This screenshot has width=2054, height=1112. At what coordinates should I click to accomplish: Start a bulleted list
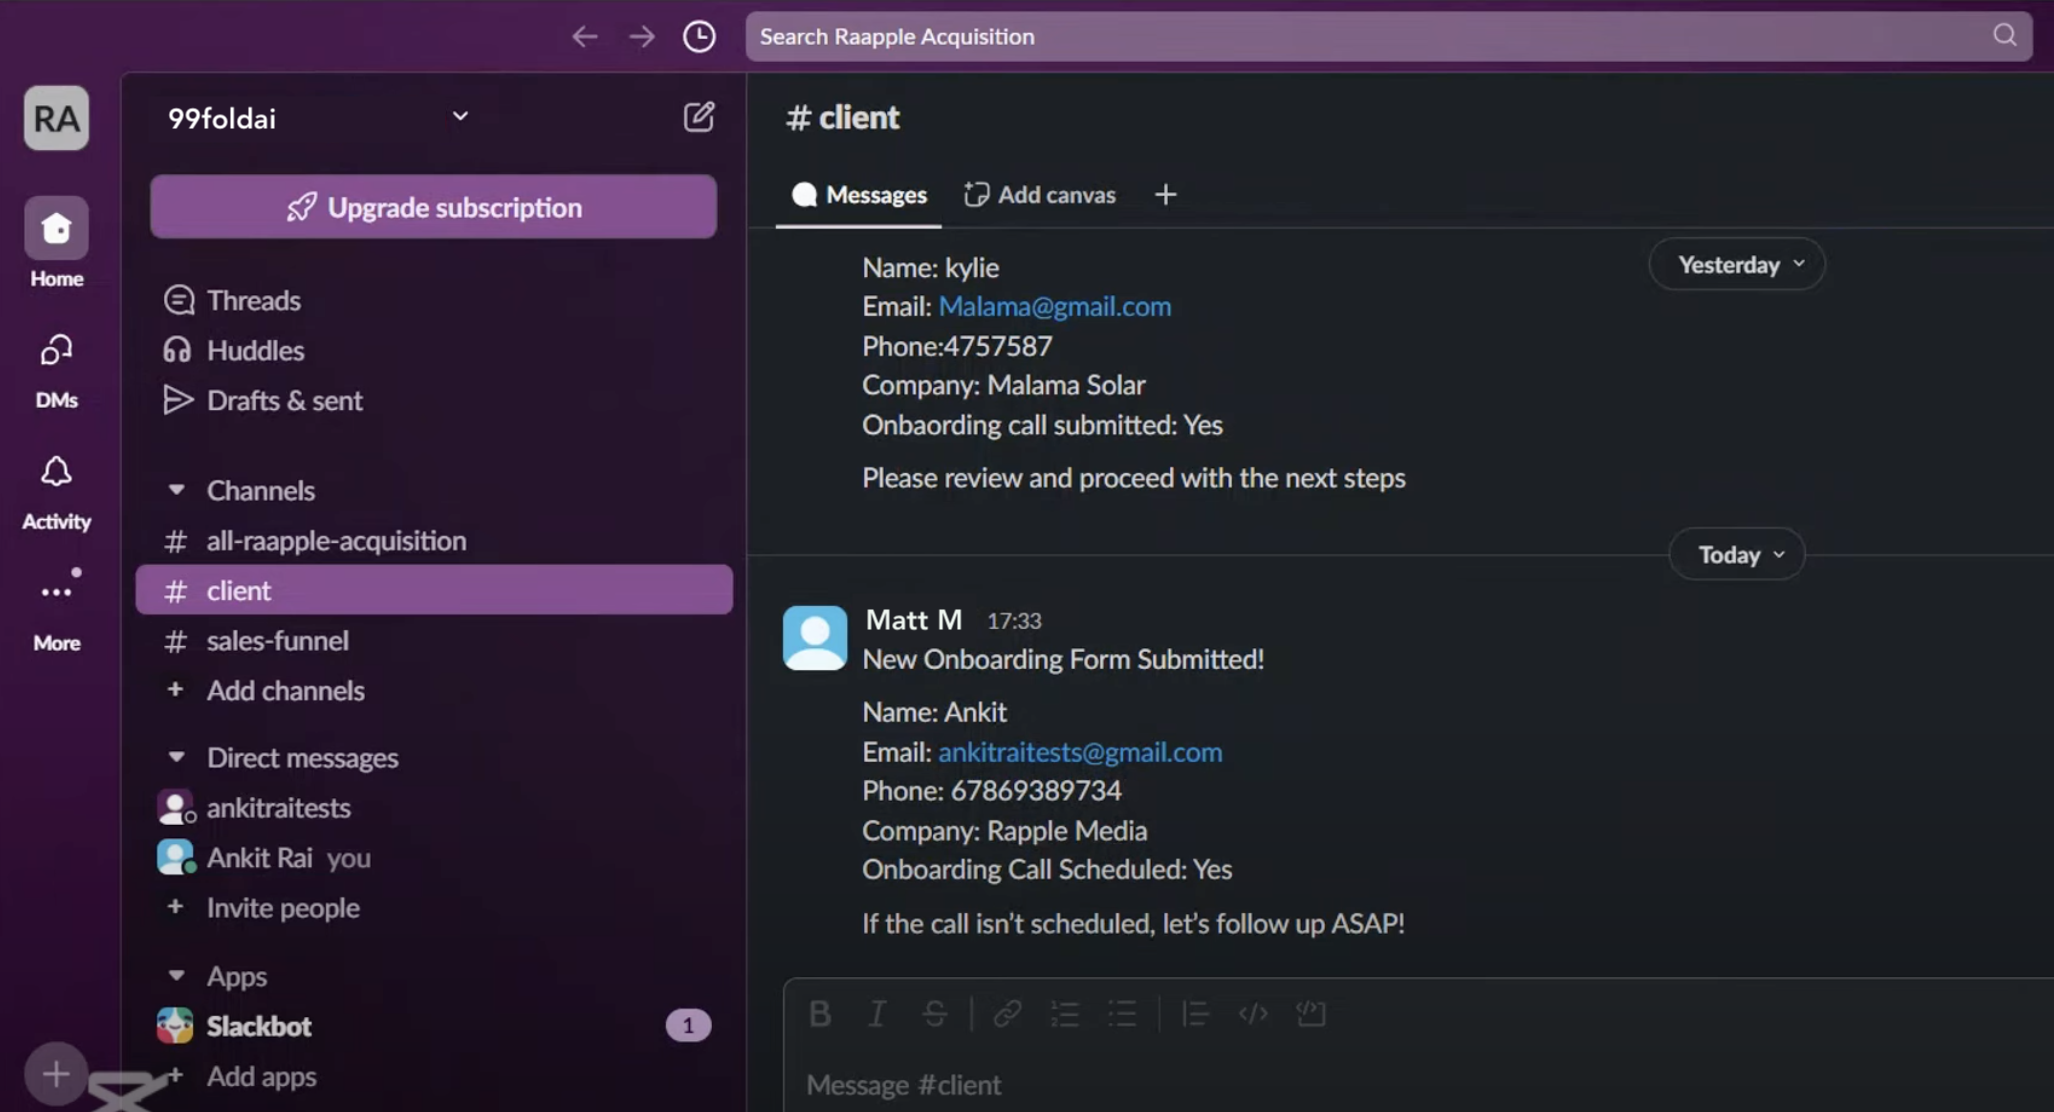tap(1122, 1014)
